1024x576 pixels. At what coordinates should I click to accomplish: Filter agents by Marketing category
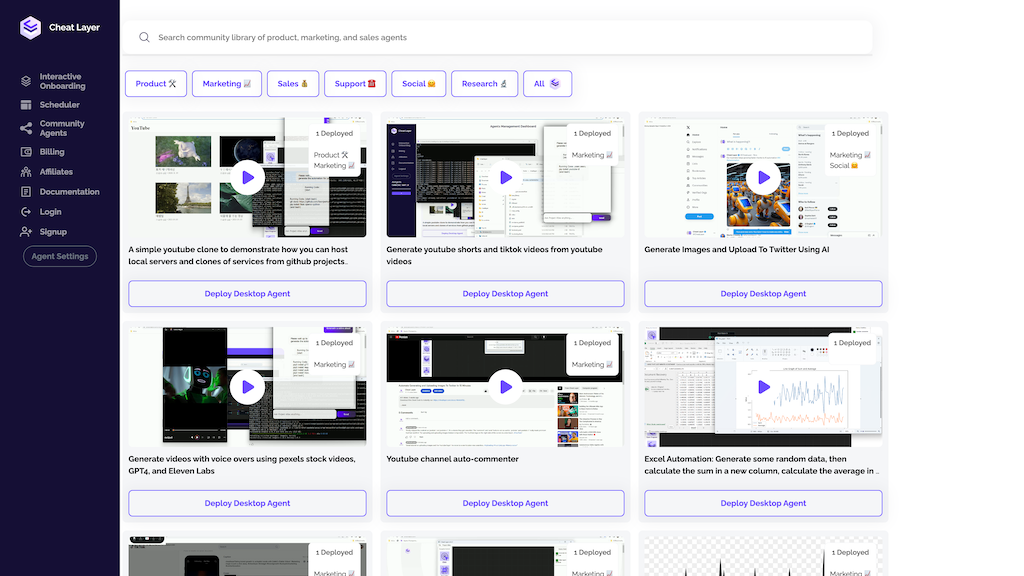[x=226, y=84]
